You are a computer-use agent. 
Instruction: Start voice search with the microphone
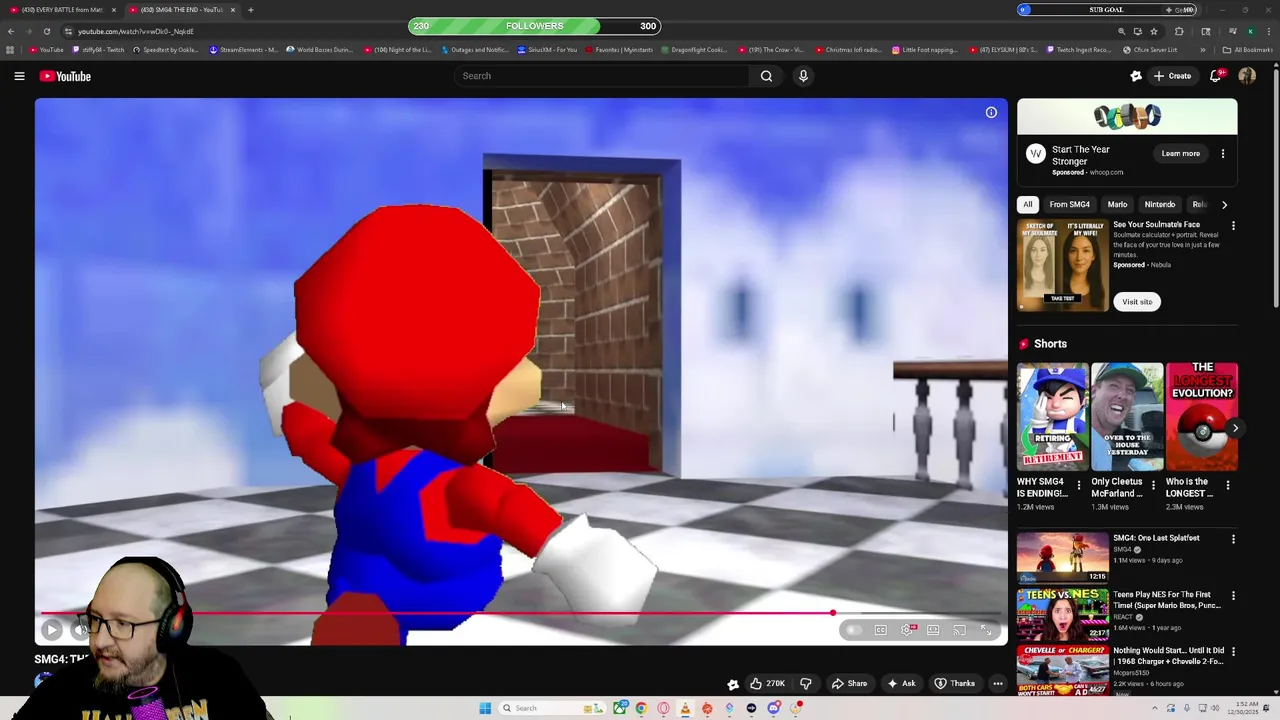click(x=803, y=76)
